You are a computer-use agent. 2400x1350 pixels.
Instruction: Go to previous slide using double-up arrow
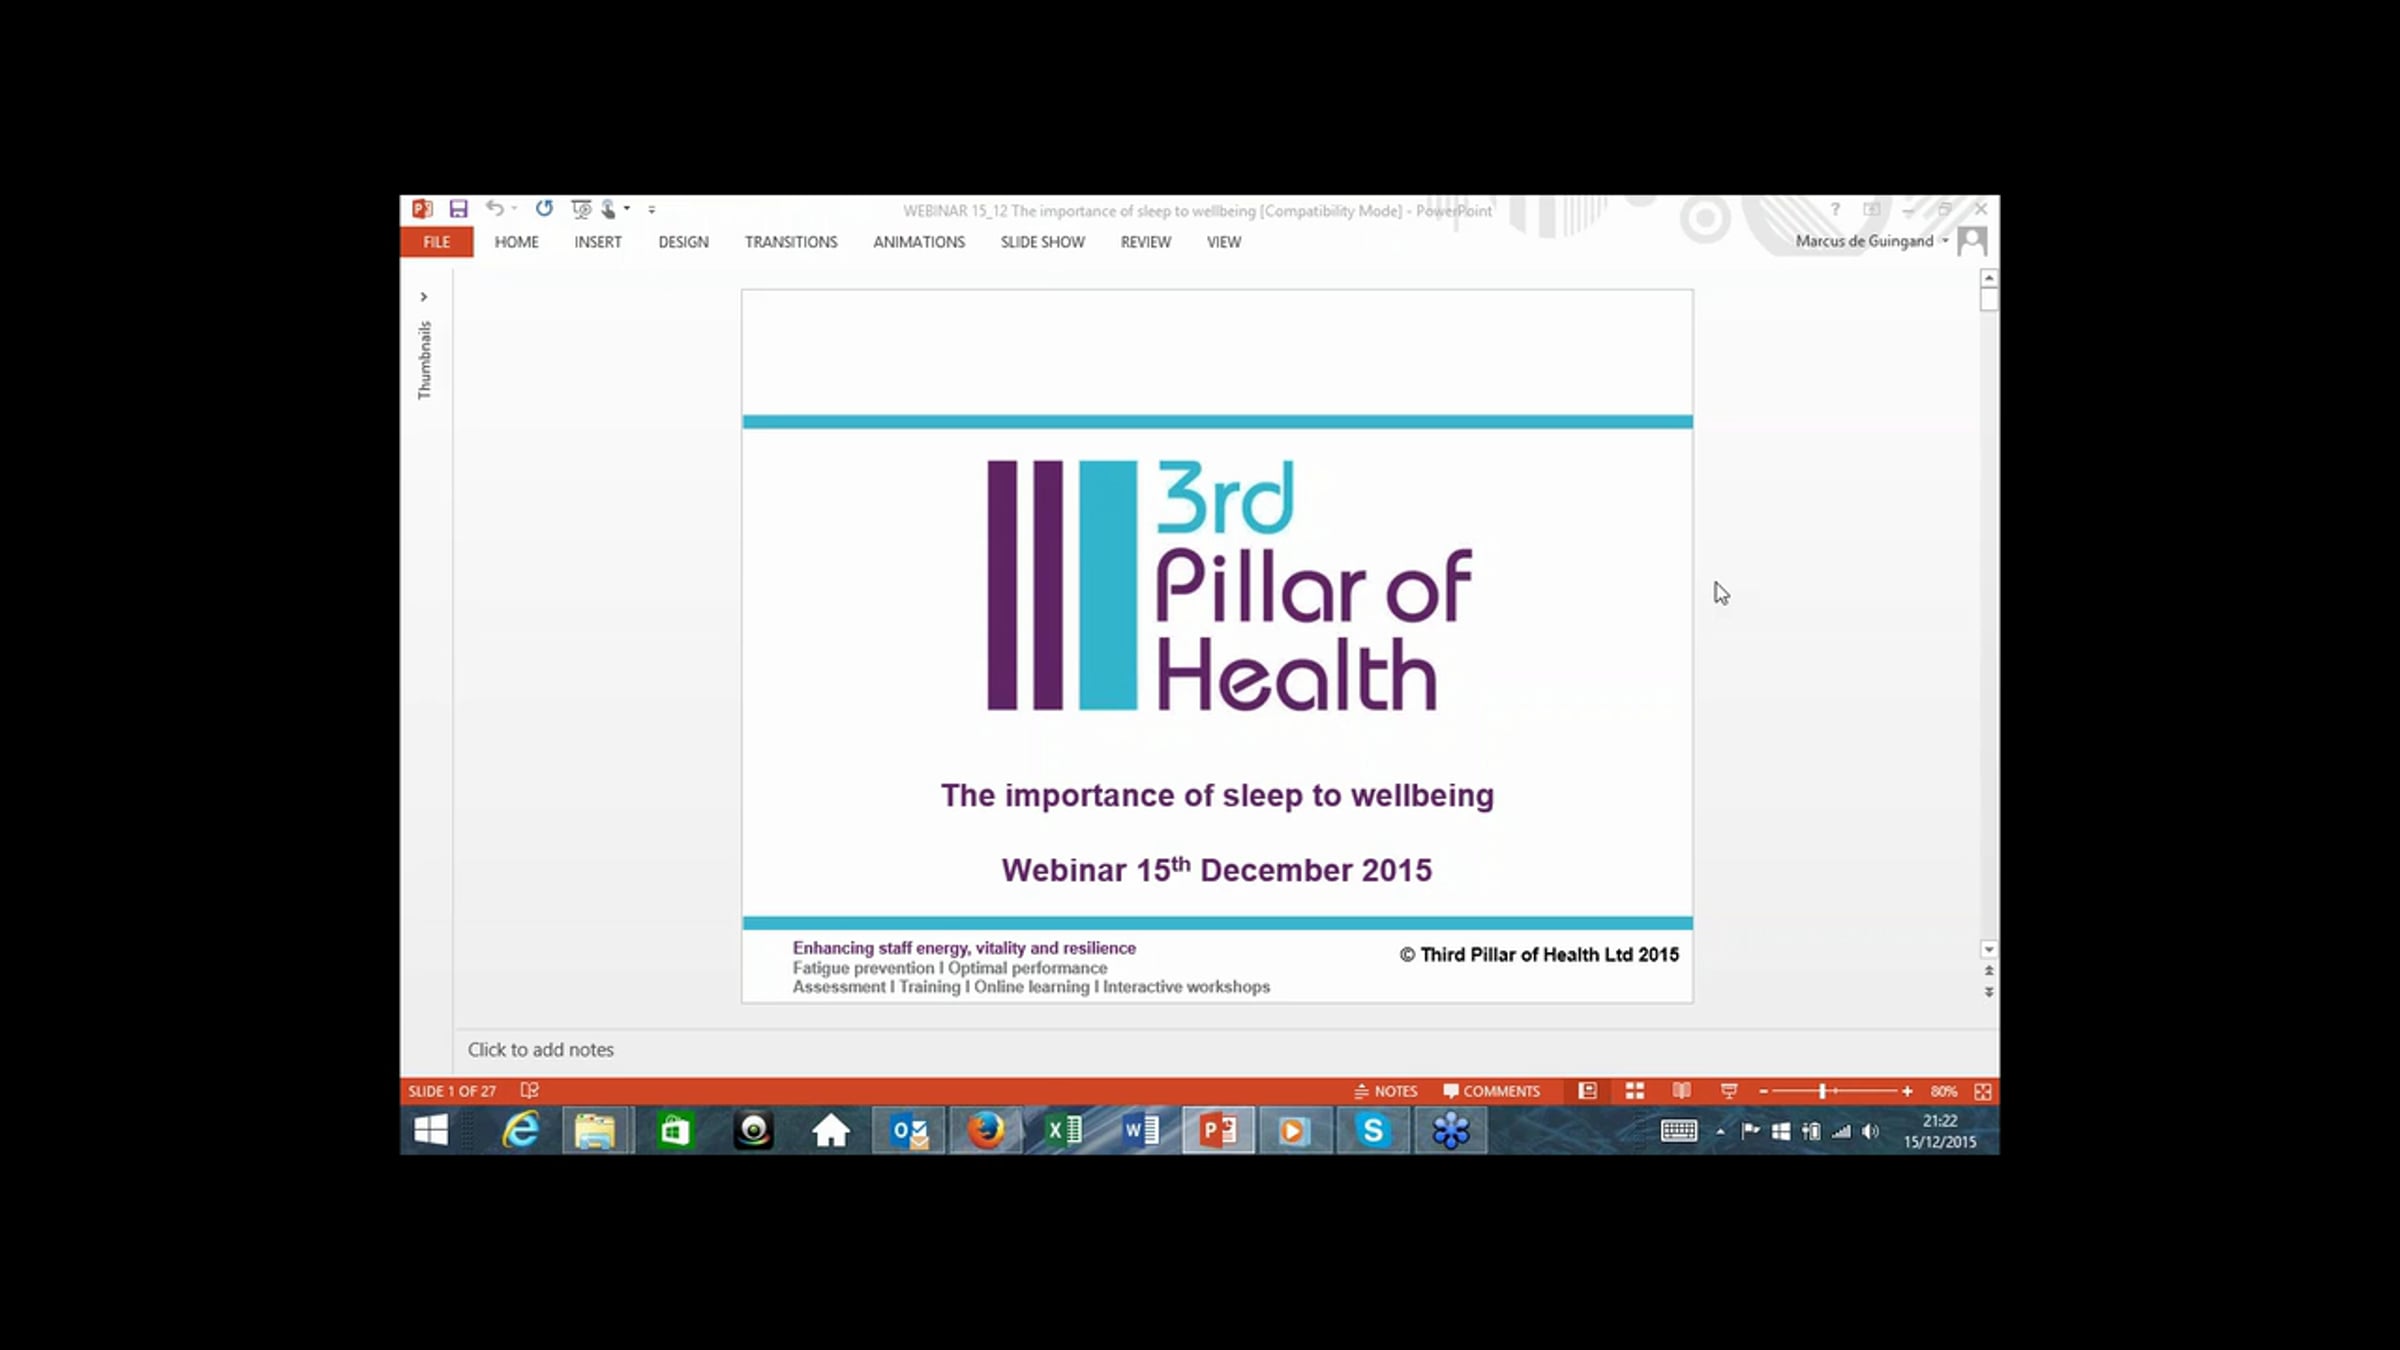1989,971
